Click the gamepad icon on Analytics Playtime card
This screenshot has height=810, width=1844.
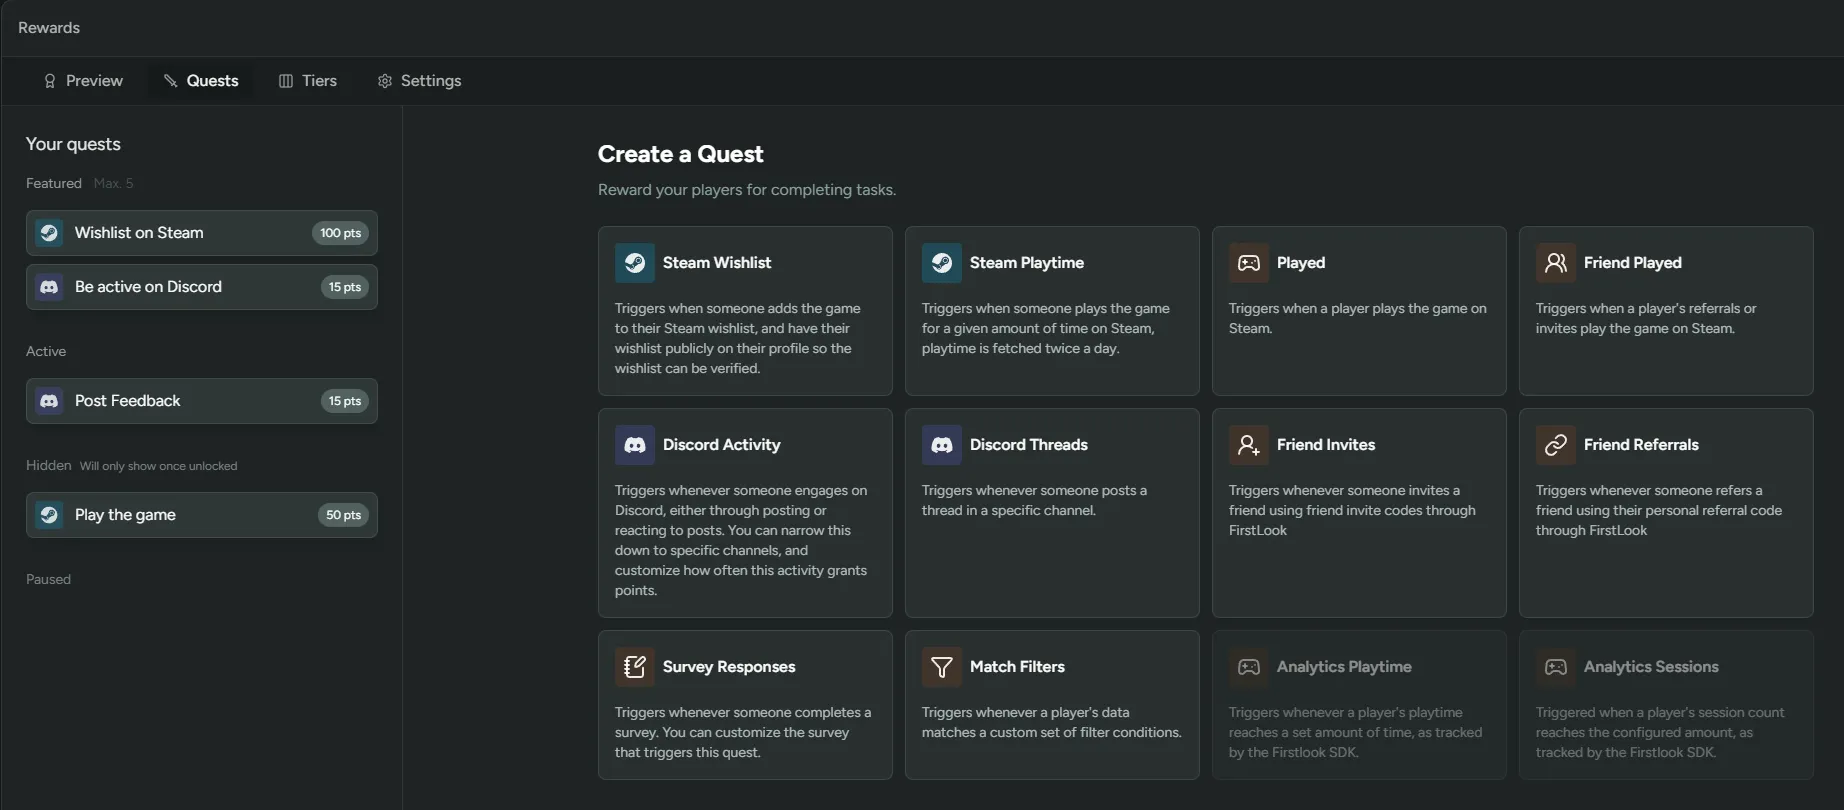(1249, 667)
